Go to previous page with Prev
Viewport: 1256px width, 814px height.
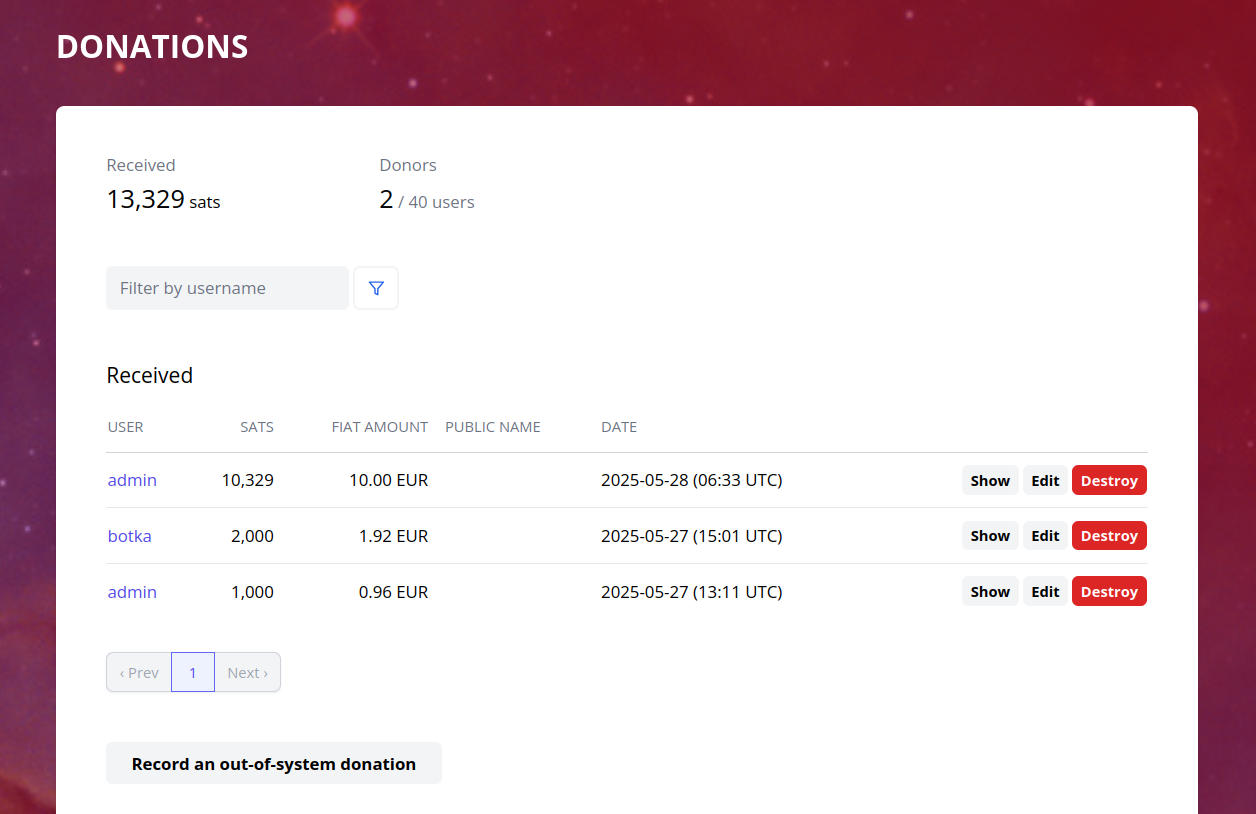coord(139,672)
